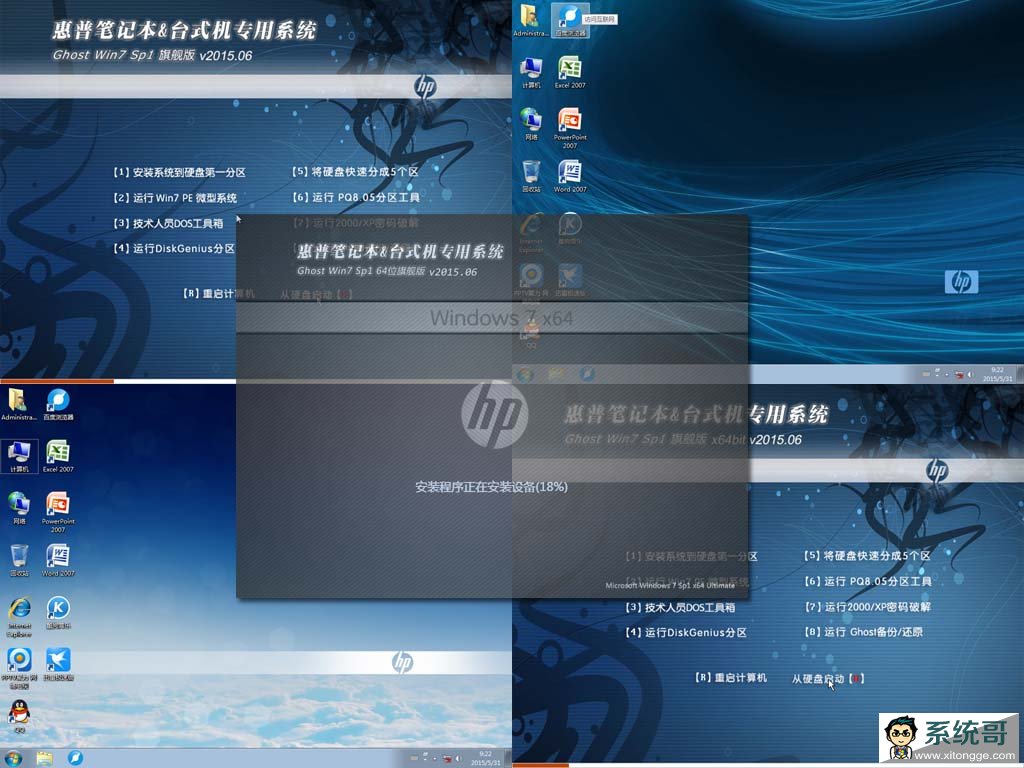Open Administrator folder on the sky-wallpaper desktop
Viewport: 1024px width, 768px height.
point(18,404)
